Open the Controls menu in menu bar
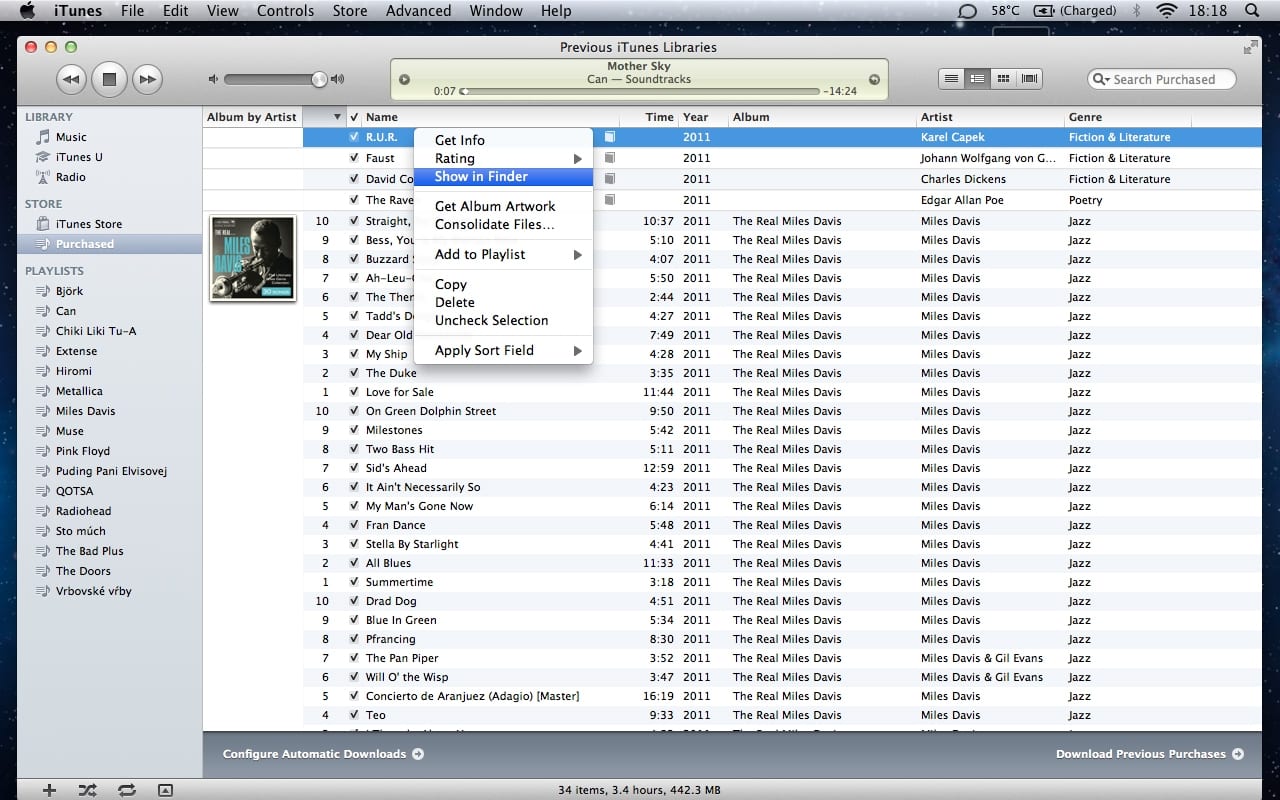Screen dimensions: 1280x800 pyautogui.click(x=286, y=11)
